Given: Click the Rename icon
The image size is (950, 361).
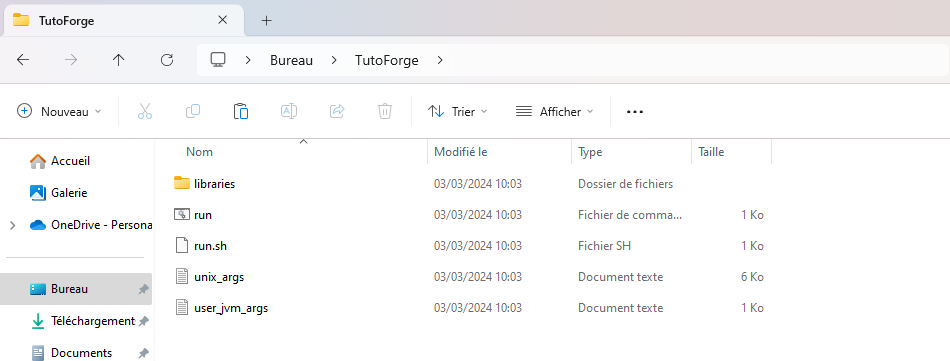Looking at the screenshot, I should [x=288, y=111].
